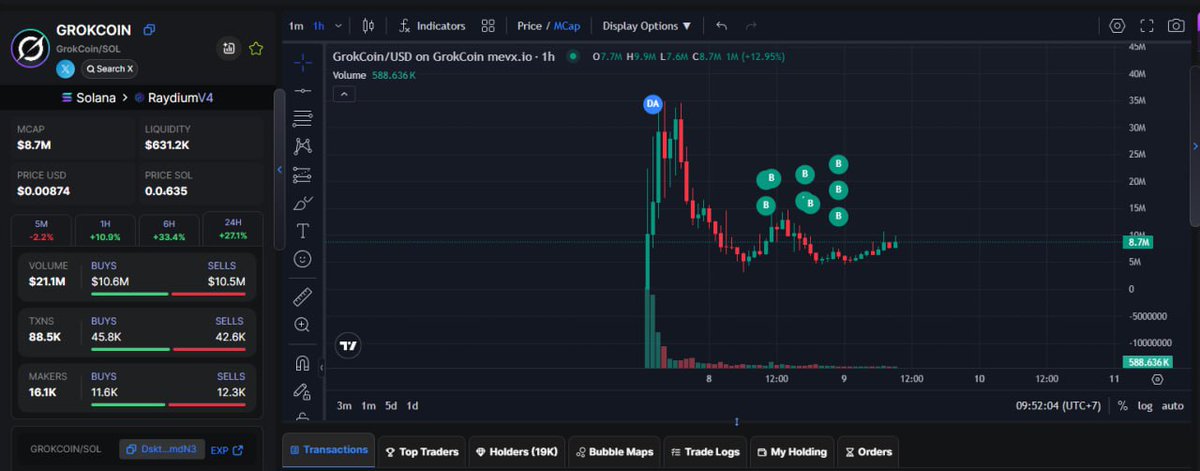Copy the GROKCOIN token address icon

pos(150,30)
